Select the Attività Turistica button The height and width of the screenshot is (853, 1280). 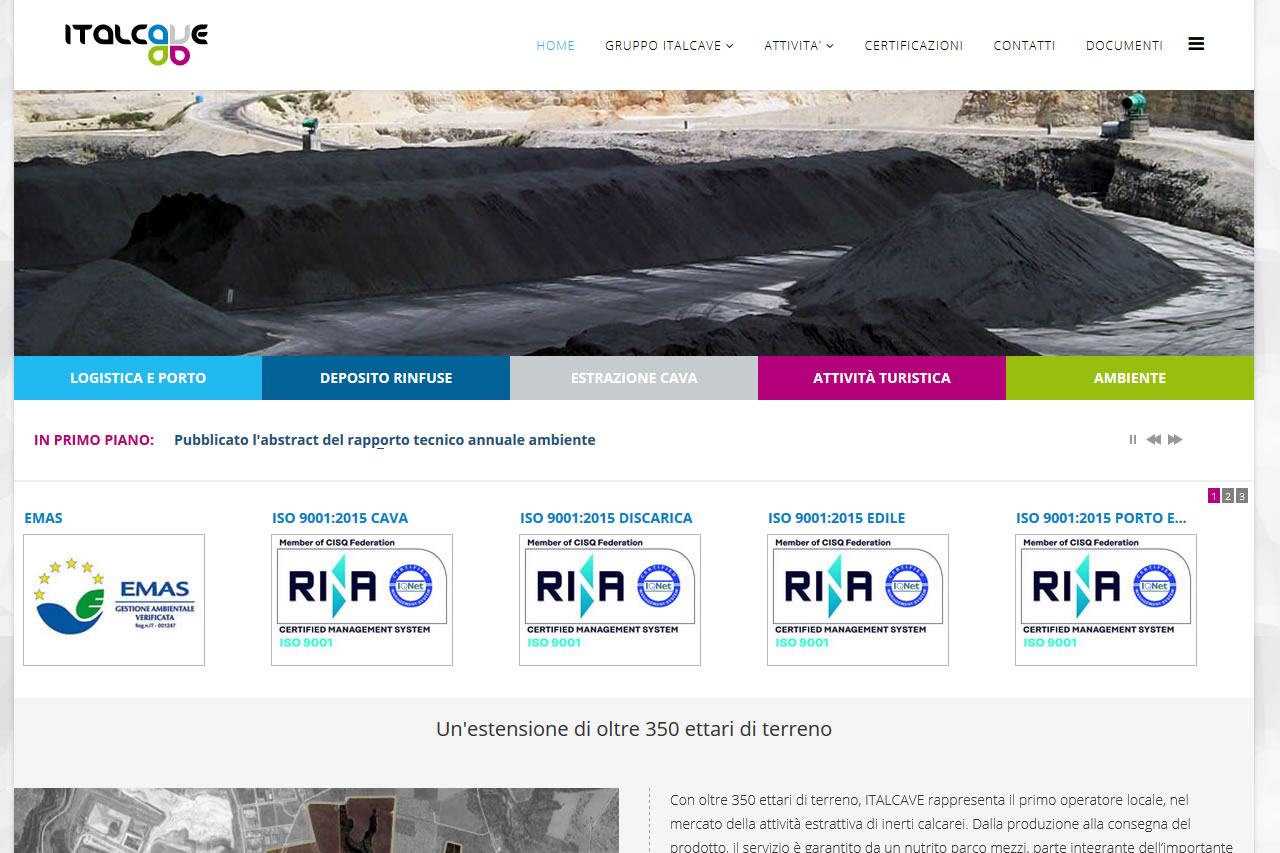tap(882, 378)
